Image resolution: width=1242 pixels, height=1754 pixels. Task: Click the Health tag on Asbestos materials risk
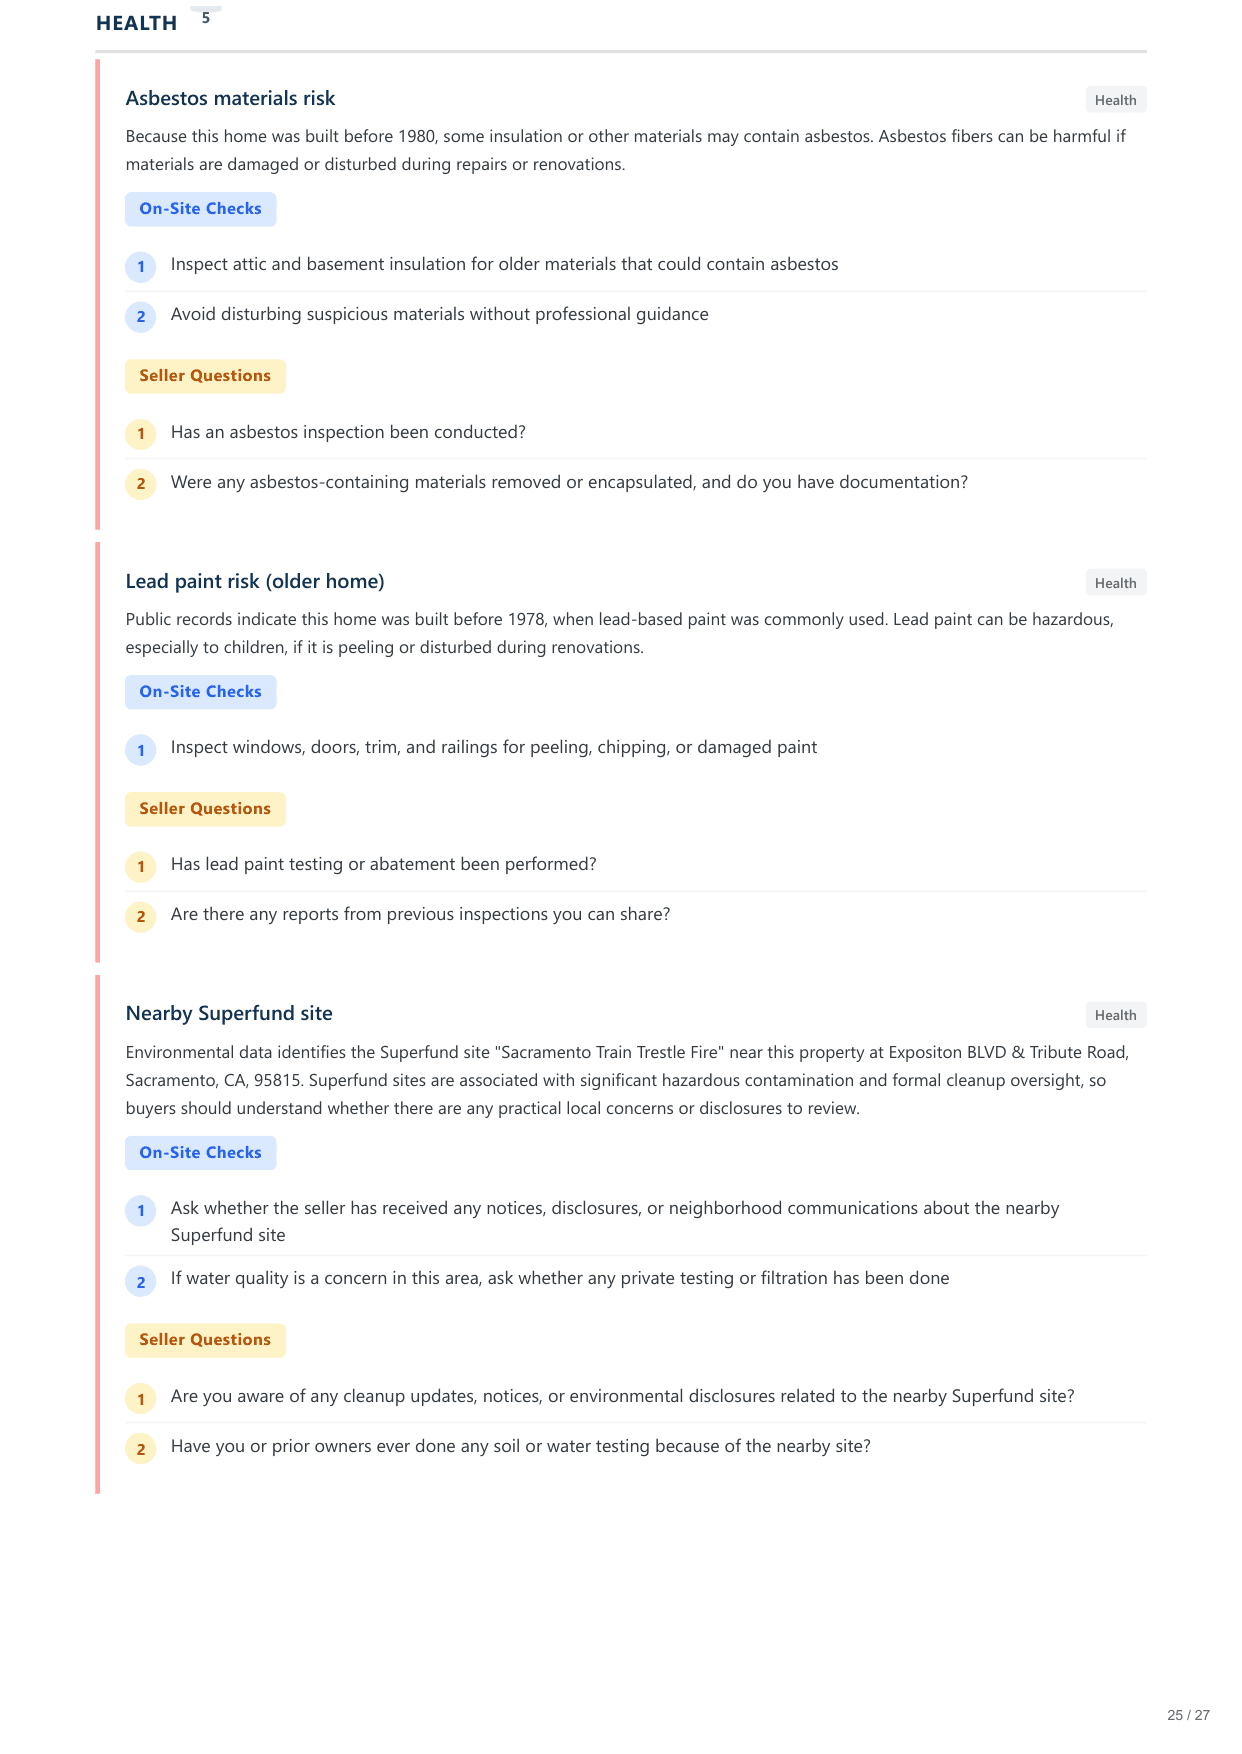click(x=1115, y=100)
